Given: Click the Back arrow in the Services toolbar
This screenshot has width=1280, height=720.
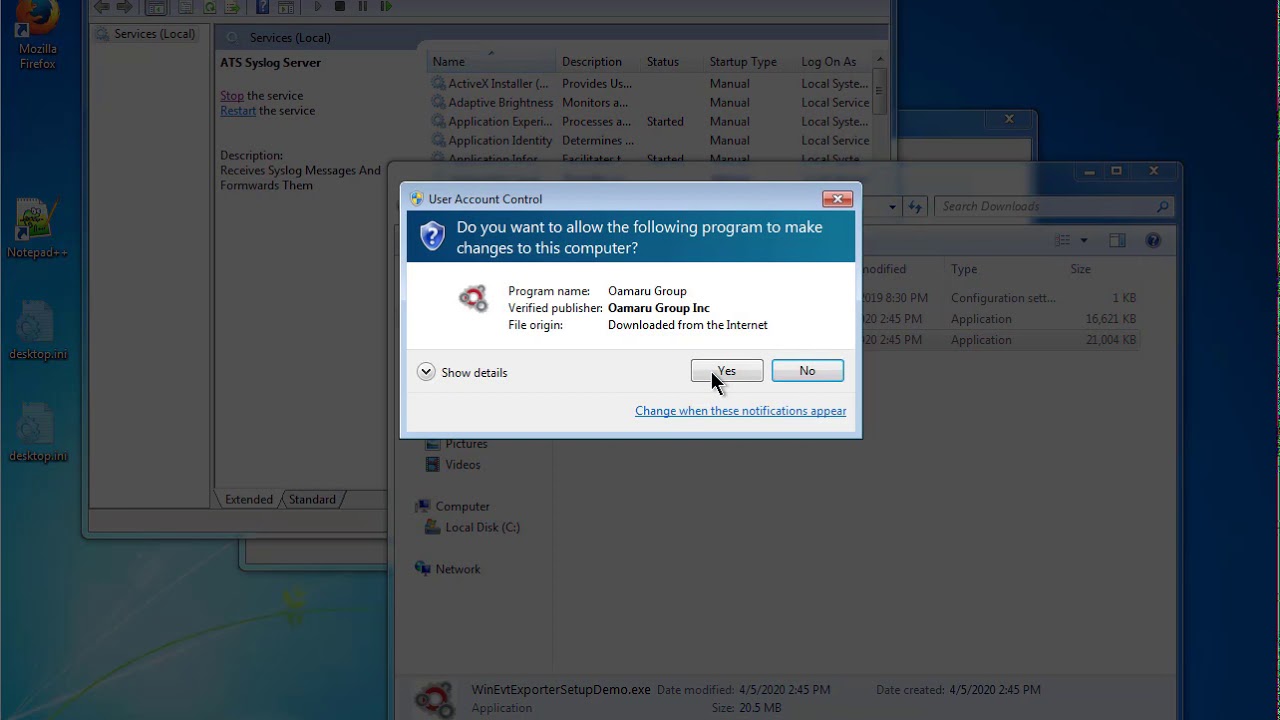Looking at the screenshot, I should (102, 7).
